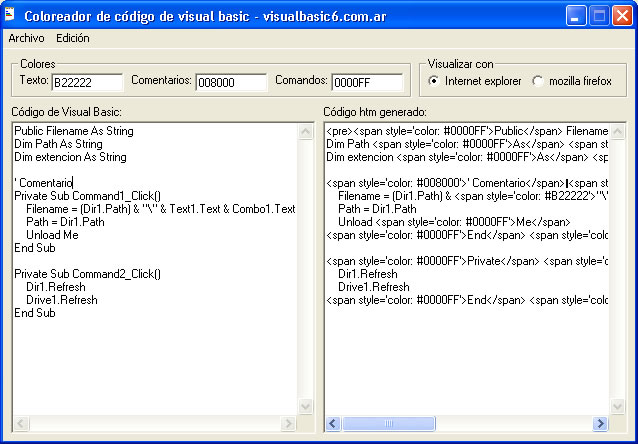Click into the Comentarios color field

tap(231, 82)
